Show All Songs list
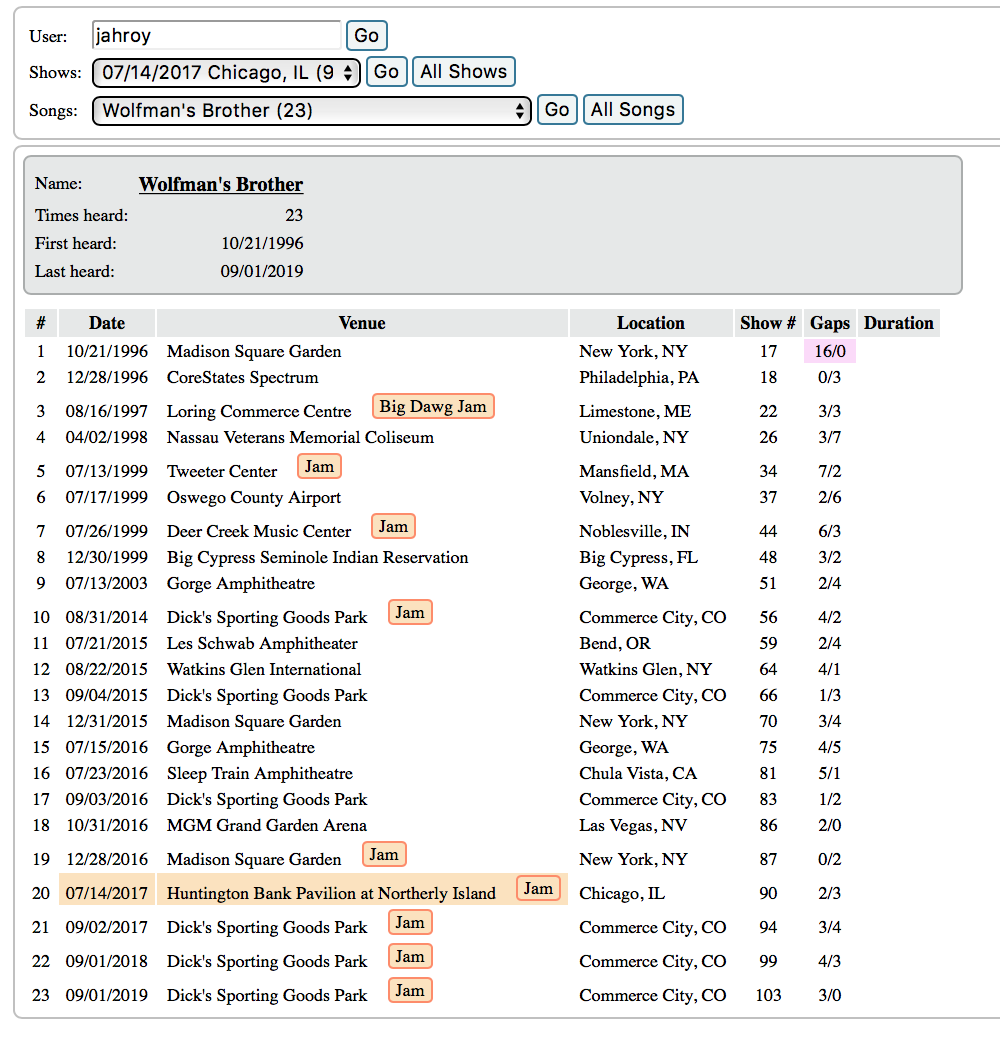 click(632, 110)
